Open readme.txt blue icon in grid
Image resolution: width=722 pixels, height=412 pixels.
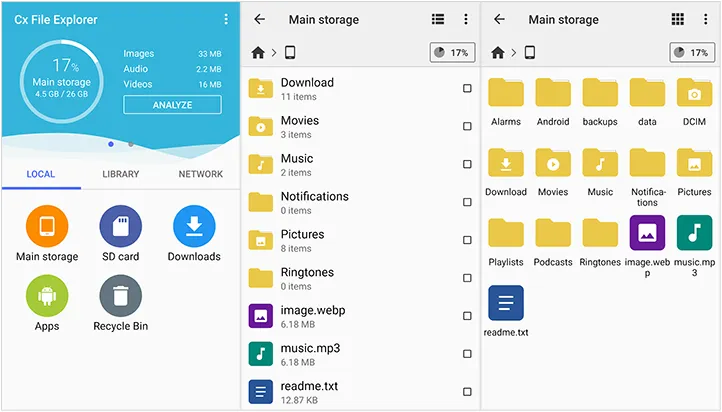pyautogui.click(x=506, y=303)
